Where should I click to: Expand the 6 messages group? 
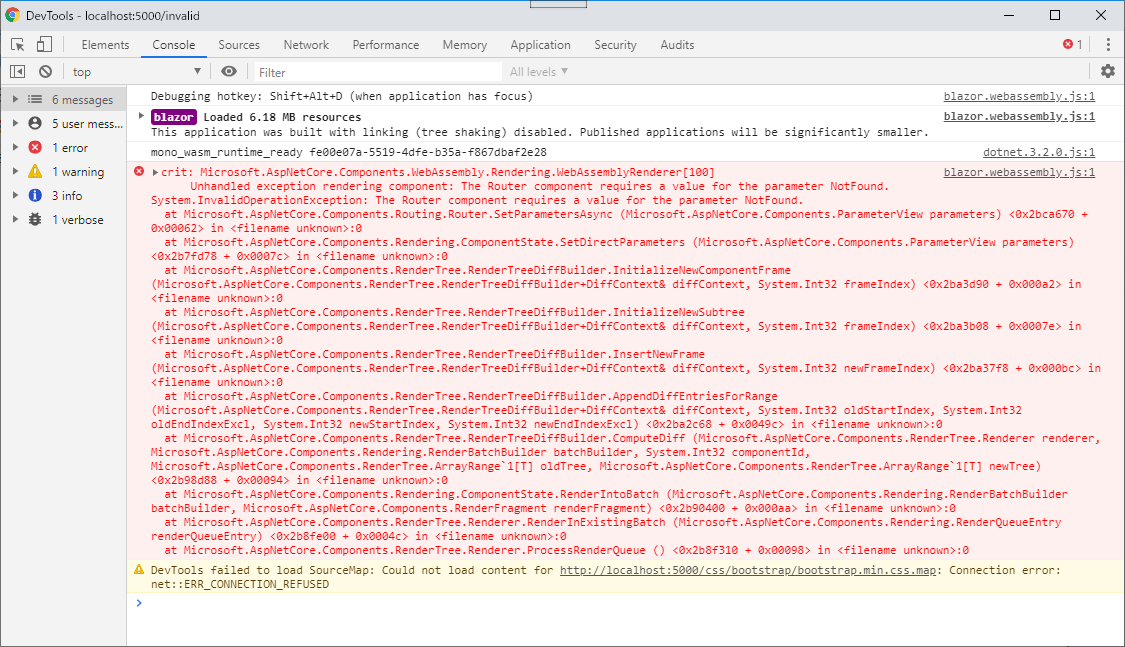[x=15, y=99]
